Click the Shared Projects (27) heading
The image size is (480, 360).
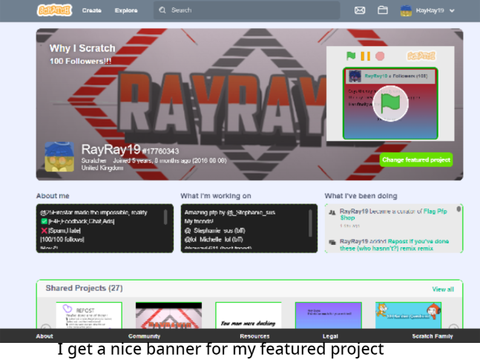tap(84, 288)
